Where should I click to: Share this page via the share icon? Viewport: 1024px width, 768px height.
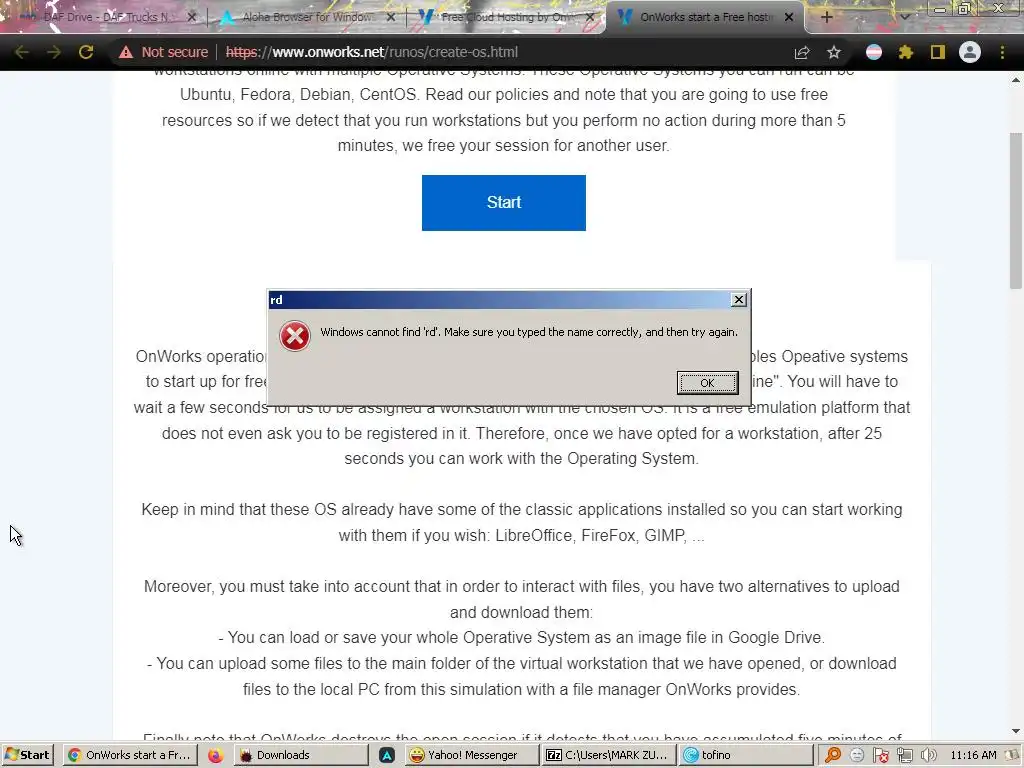click(x=802, y=52)
